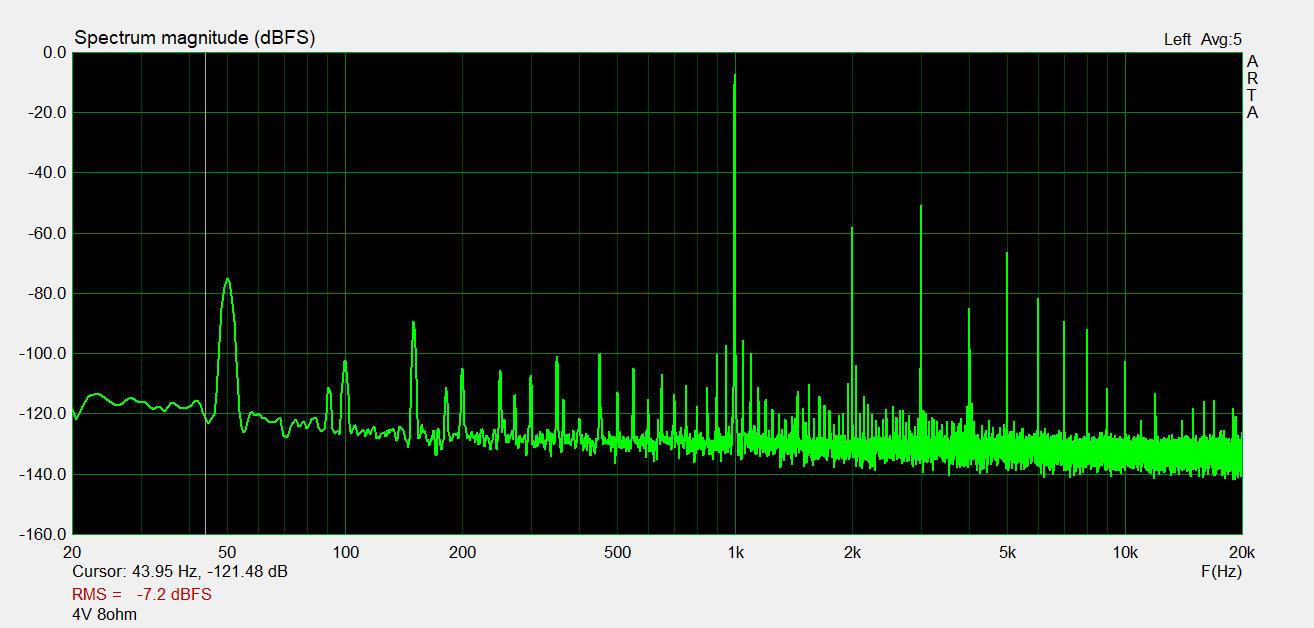
Task: Click the '20k' frequency axis label
Action: click(1242, 552)
